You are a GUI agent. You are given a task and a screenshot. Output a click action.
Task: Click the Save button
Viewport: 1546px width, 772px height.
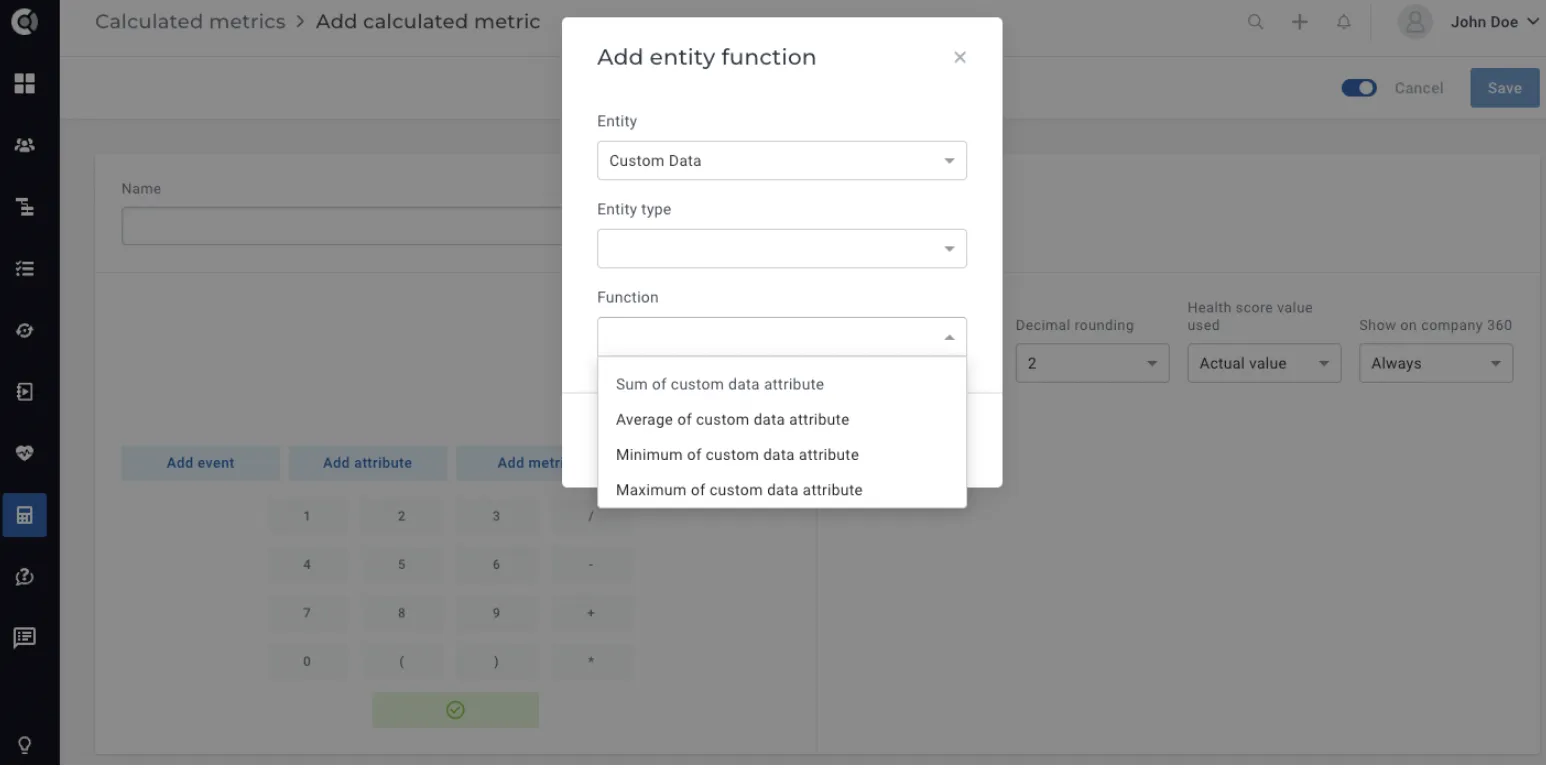pos(1504,88)
